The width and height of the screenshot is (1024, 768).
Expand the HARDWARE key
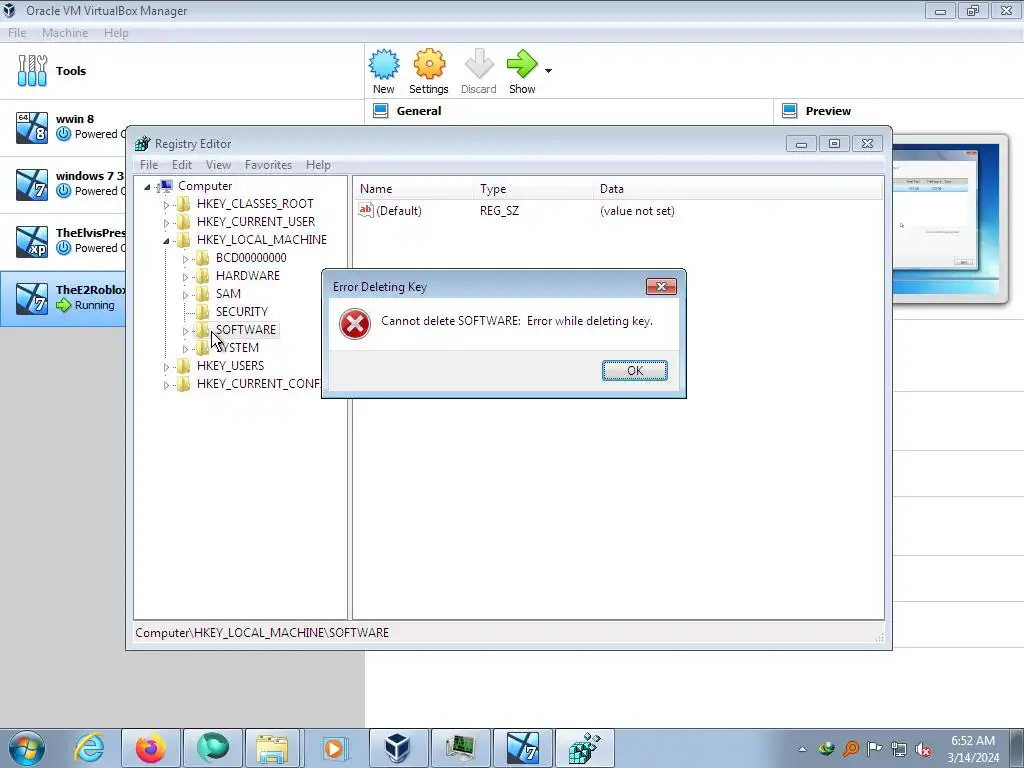(x=185, y=277)
